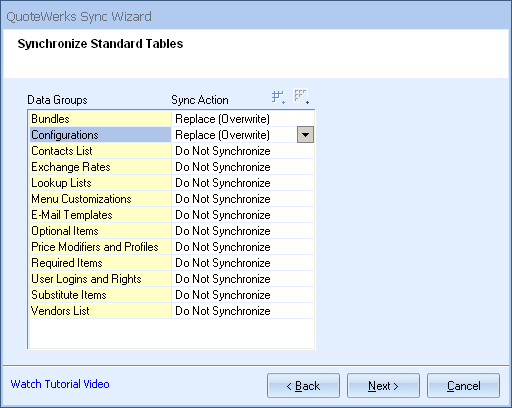The height and width of the screenshot is (408, 512).
Task: Click the Substitute Items sync action cell
Action: coord(243,295)
